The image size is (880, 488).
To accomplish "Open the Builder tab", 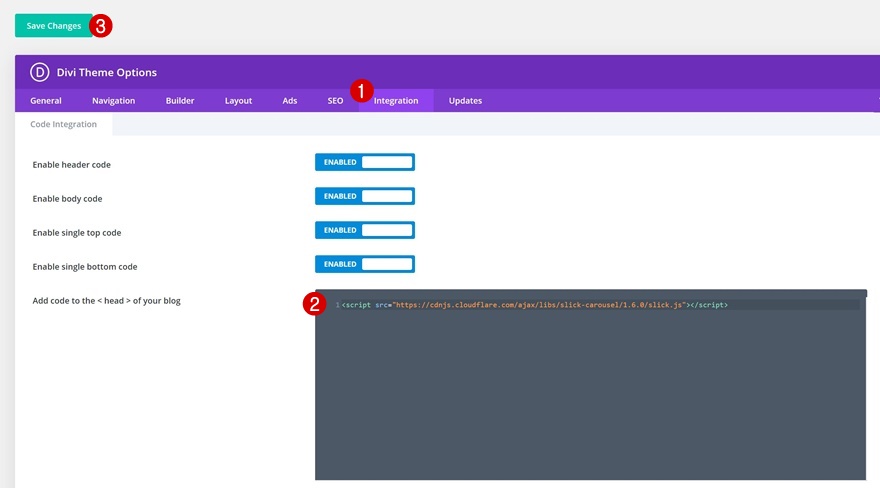I will coord(180,100).
